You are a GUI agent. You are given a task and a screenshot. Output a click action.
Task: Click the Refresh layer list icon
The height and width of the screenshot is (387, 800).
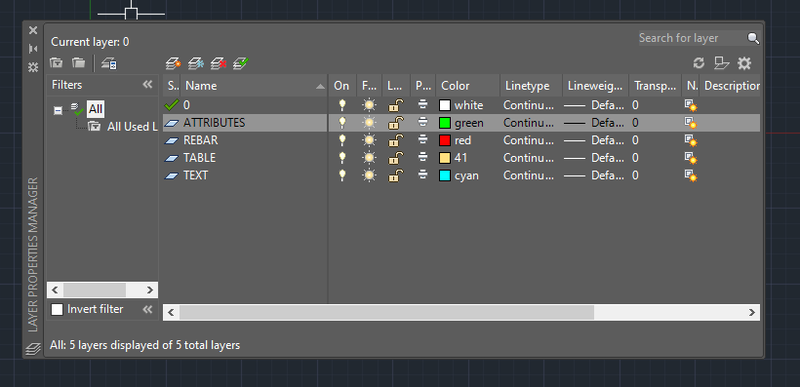(x=698, y=63)
